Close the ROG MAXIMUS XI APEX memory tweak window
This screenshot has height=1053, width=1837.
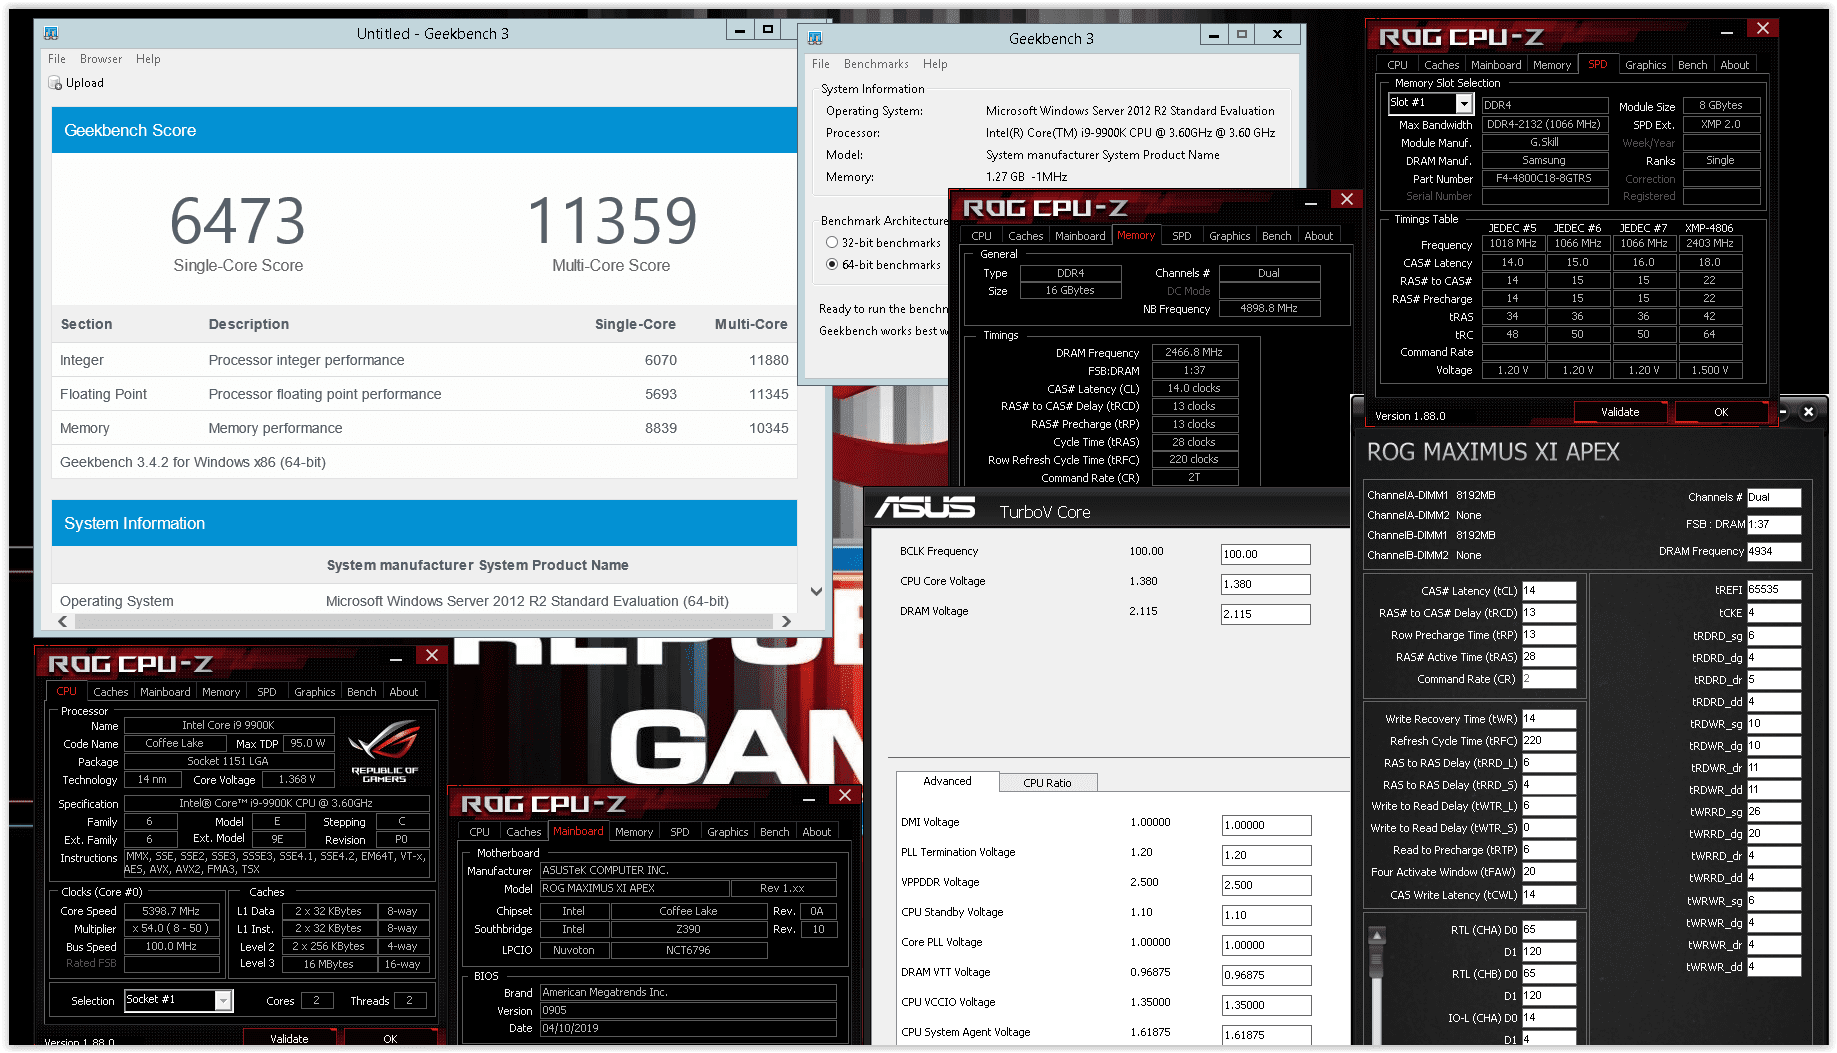pyautogui.click(x=1808, y=411)
